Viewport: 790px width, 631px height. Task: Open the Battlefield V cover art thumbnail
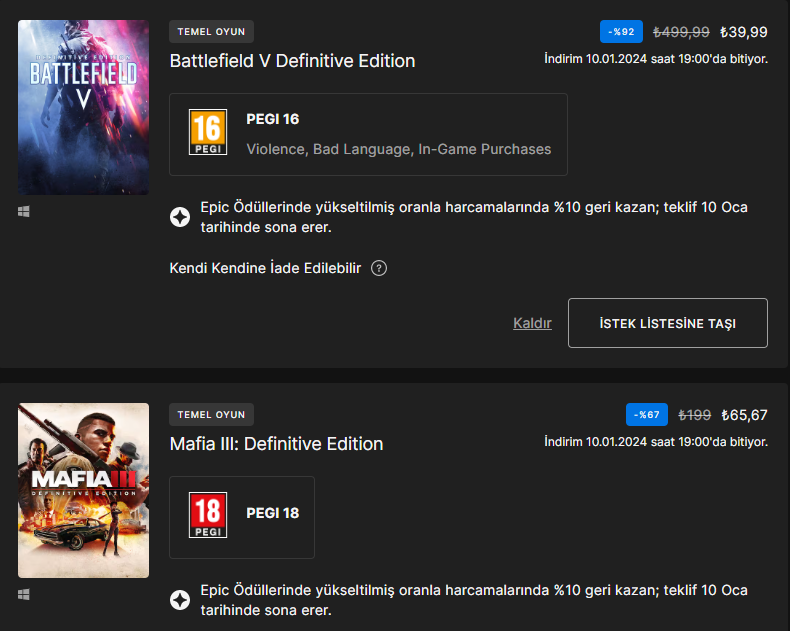83,107
